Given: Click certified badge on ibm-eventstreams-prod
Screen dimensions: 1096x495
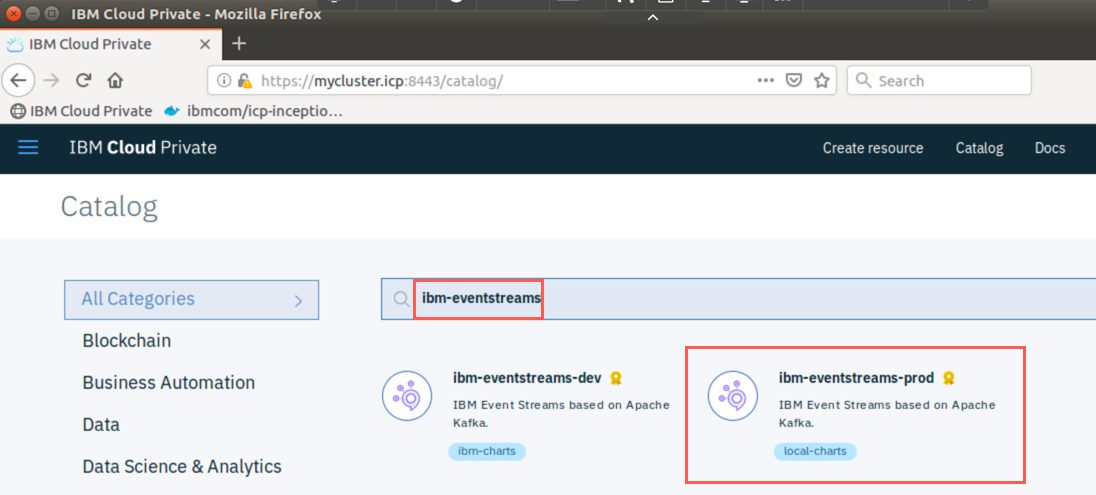Looking at the screenshot, I should pos(948,378).
